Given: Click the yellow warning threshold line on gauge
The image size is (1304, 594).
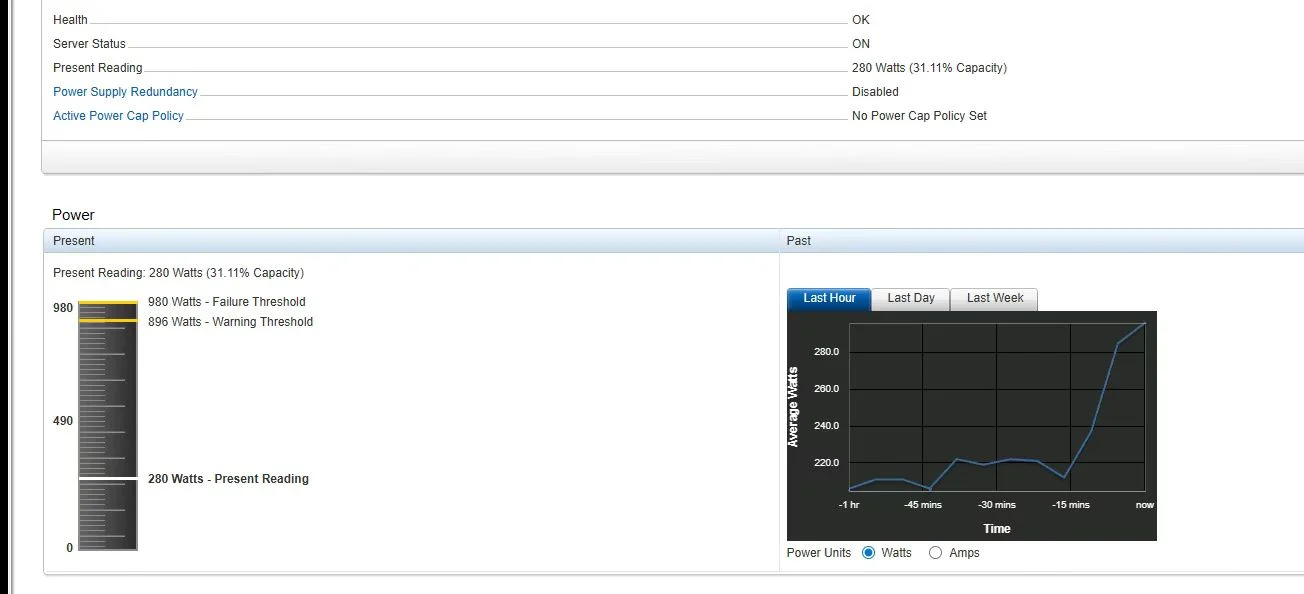Looking at the screenshot, I should pyautogui.click(x=108, y=321).
